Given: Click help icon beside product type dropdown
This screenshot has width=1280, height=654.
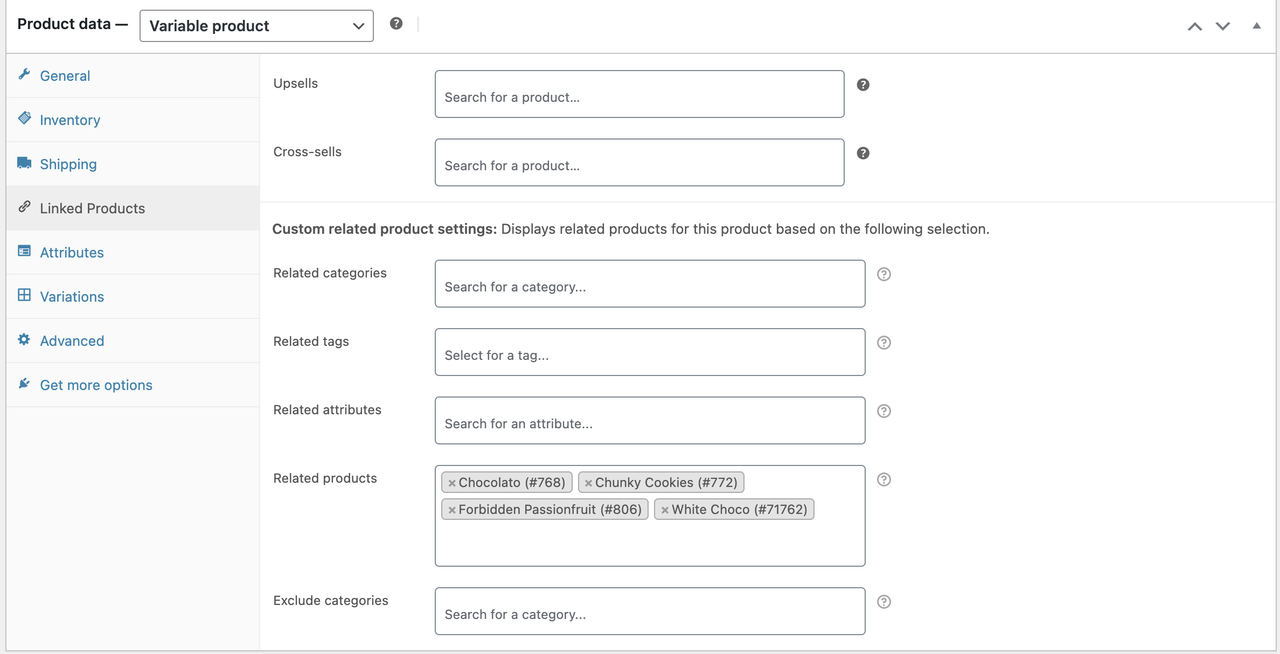Looking at the screenshot, I should (396, 24).
